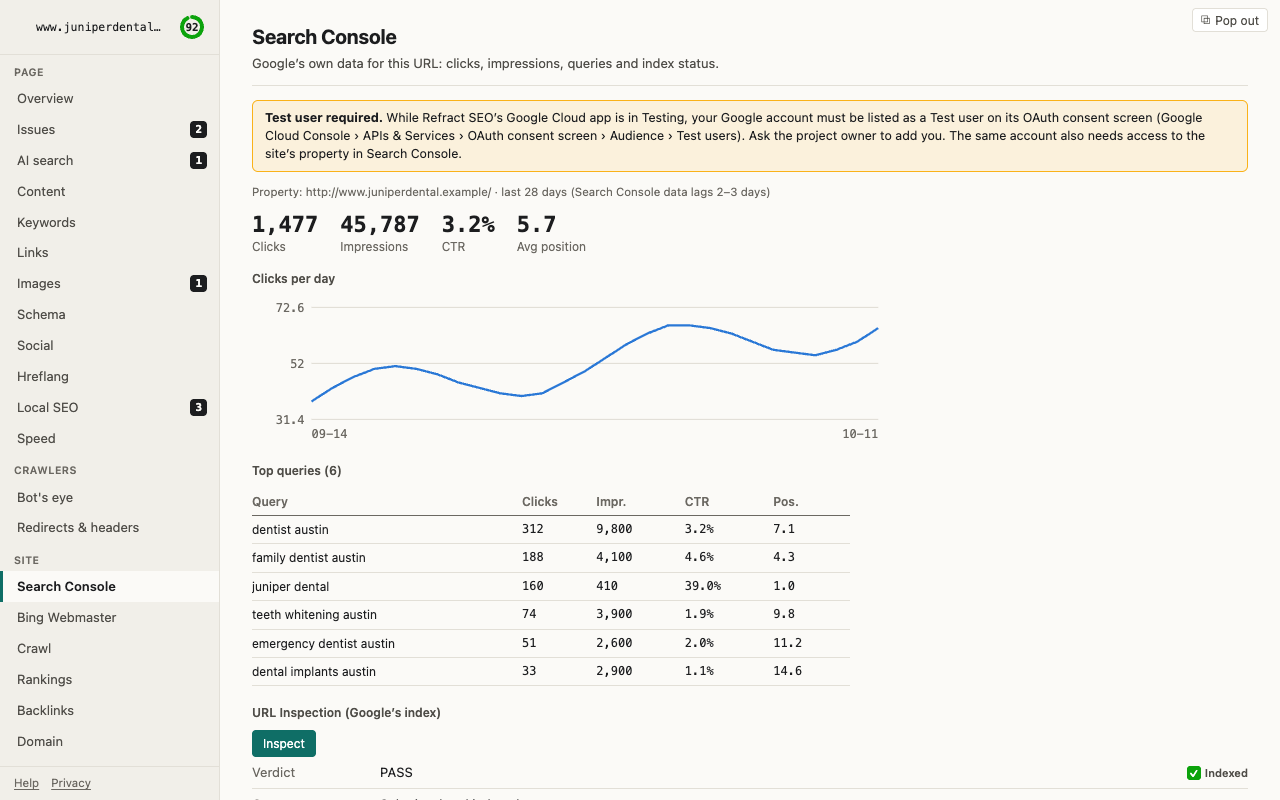Image resolution: width=1280 pixels, height=800 pixels.
Task: Click the Pop out button
Action: pyautogui.click(x=1229, y=20)
